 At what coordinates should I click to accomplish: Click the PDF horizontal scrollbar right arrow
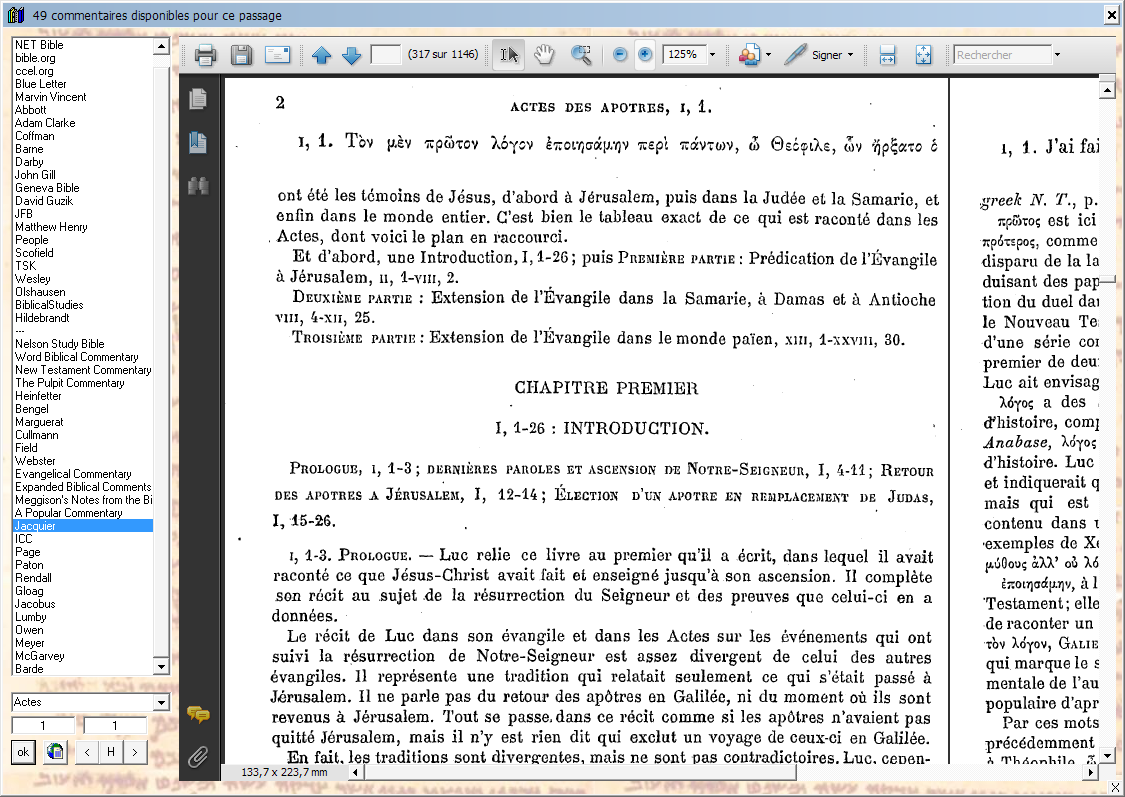(x=1091, y=772)
